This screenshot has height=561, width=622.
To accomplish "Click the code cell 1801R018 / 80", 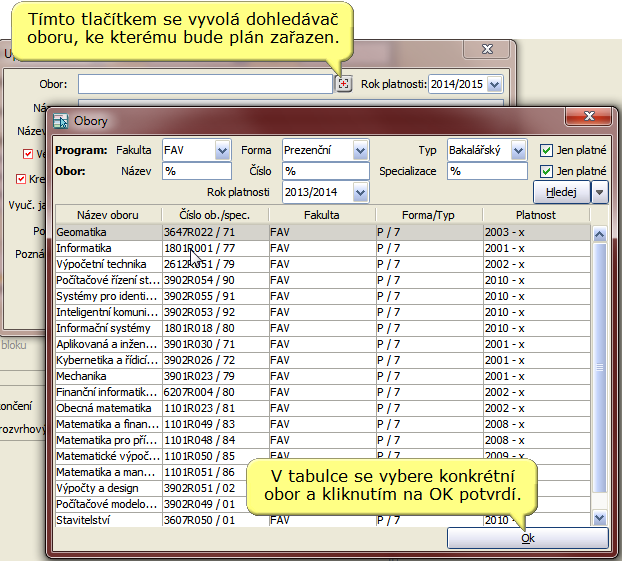I will [x=216, y=328].
